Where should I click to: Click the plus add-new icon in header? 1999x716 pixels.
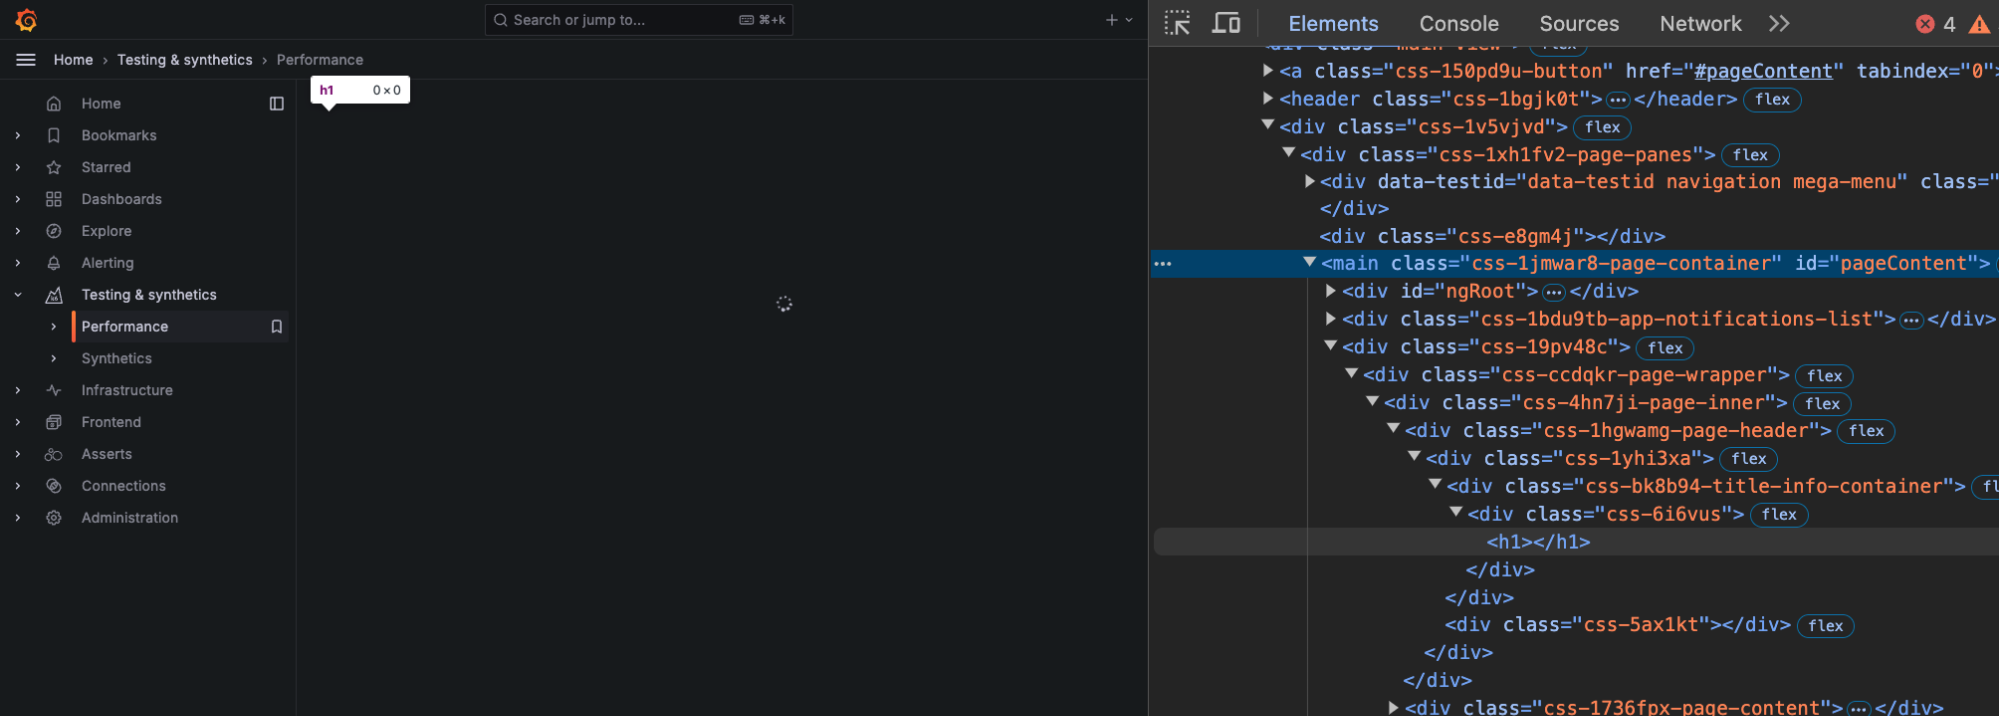(x=1111, y=20)
